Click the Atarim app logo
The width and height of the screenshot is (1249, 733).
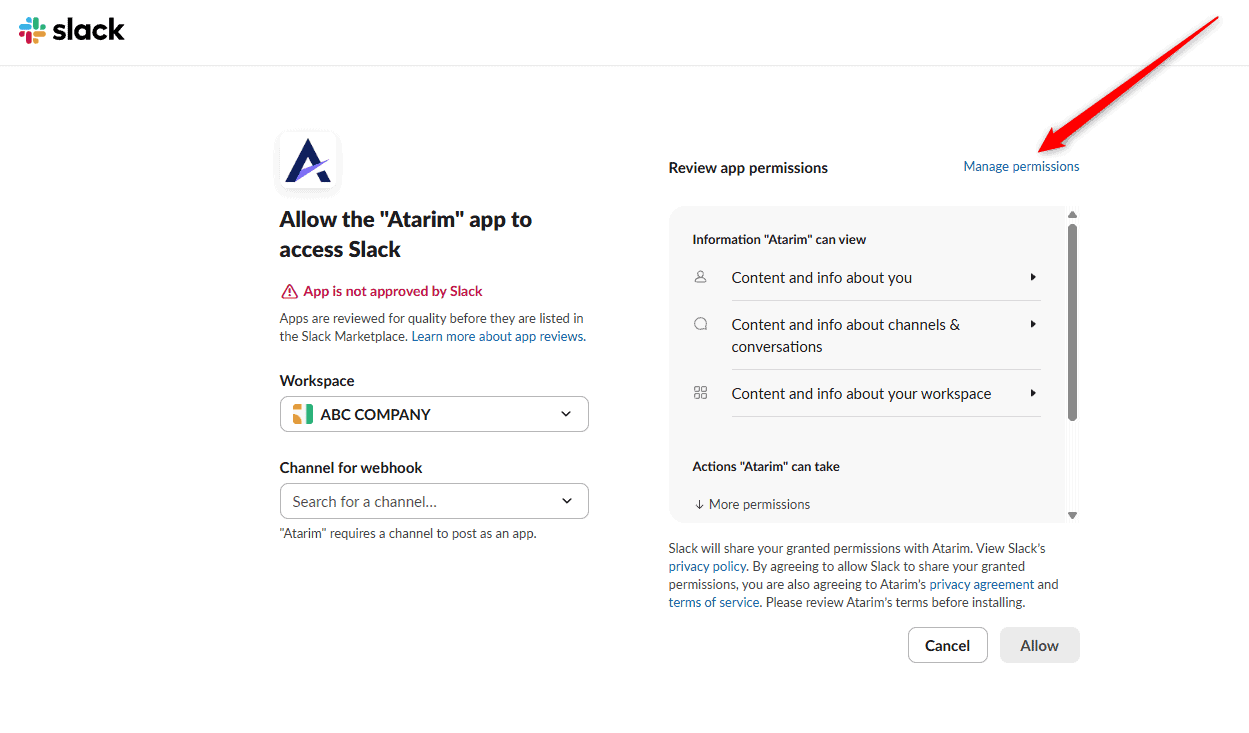(308, 161)
